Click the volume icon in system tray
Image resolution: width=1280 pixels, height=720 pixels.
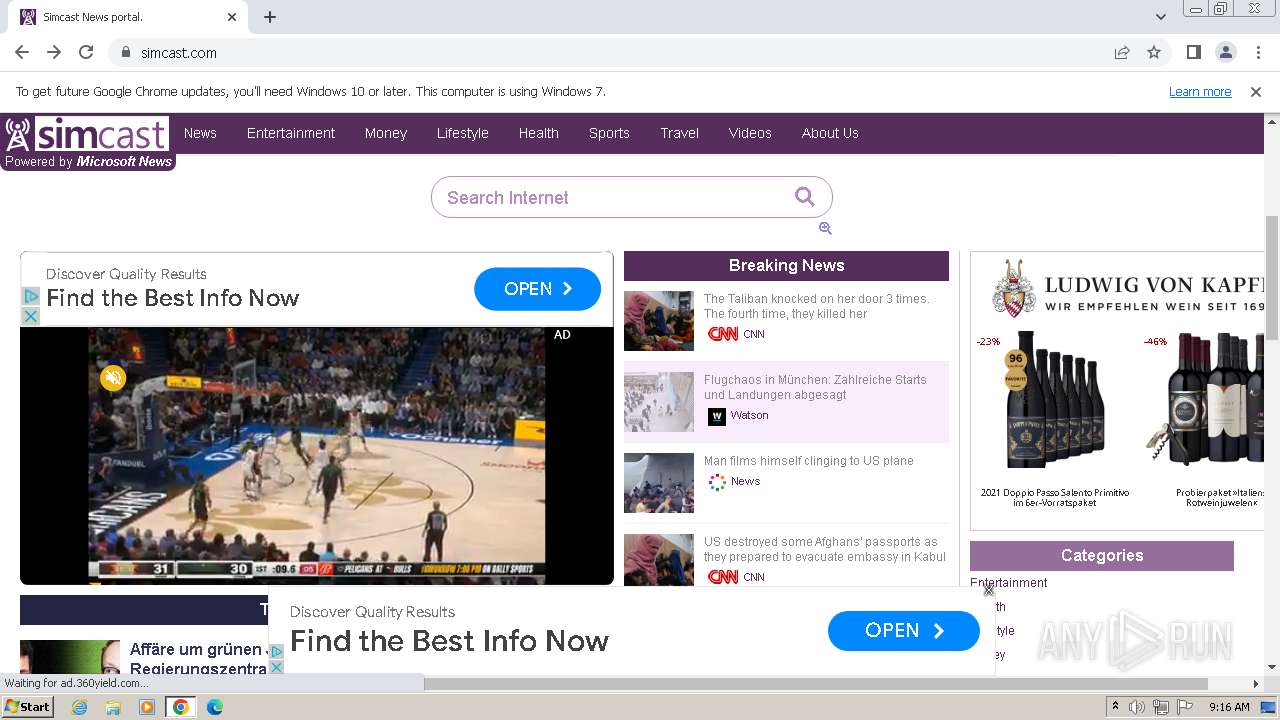(1137, 707)
